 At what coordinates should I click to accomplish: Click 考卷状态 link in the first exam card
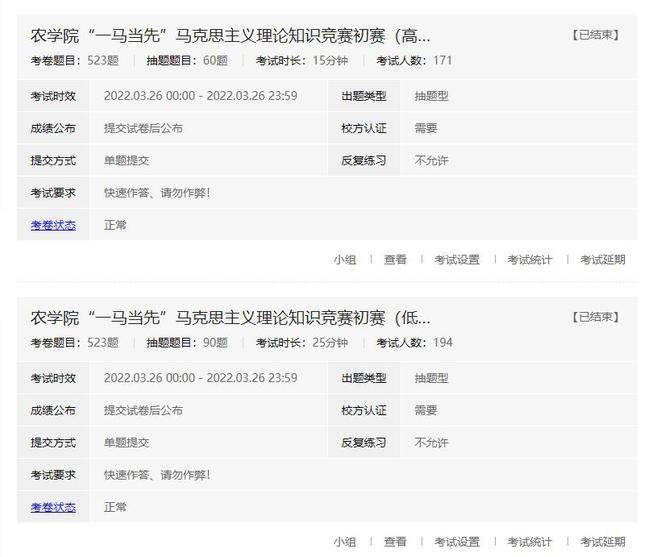pyautogui.click(x=53, y=225)
